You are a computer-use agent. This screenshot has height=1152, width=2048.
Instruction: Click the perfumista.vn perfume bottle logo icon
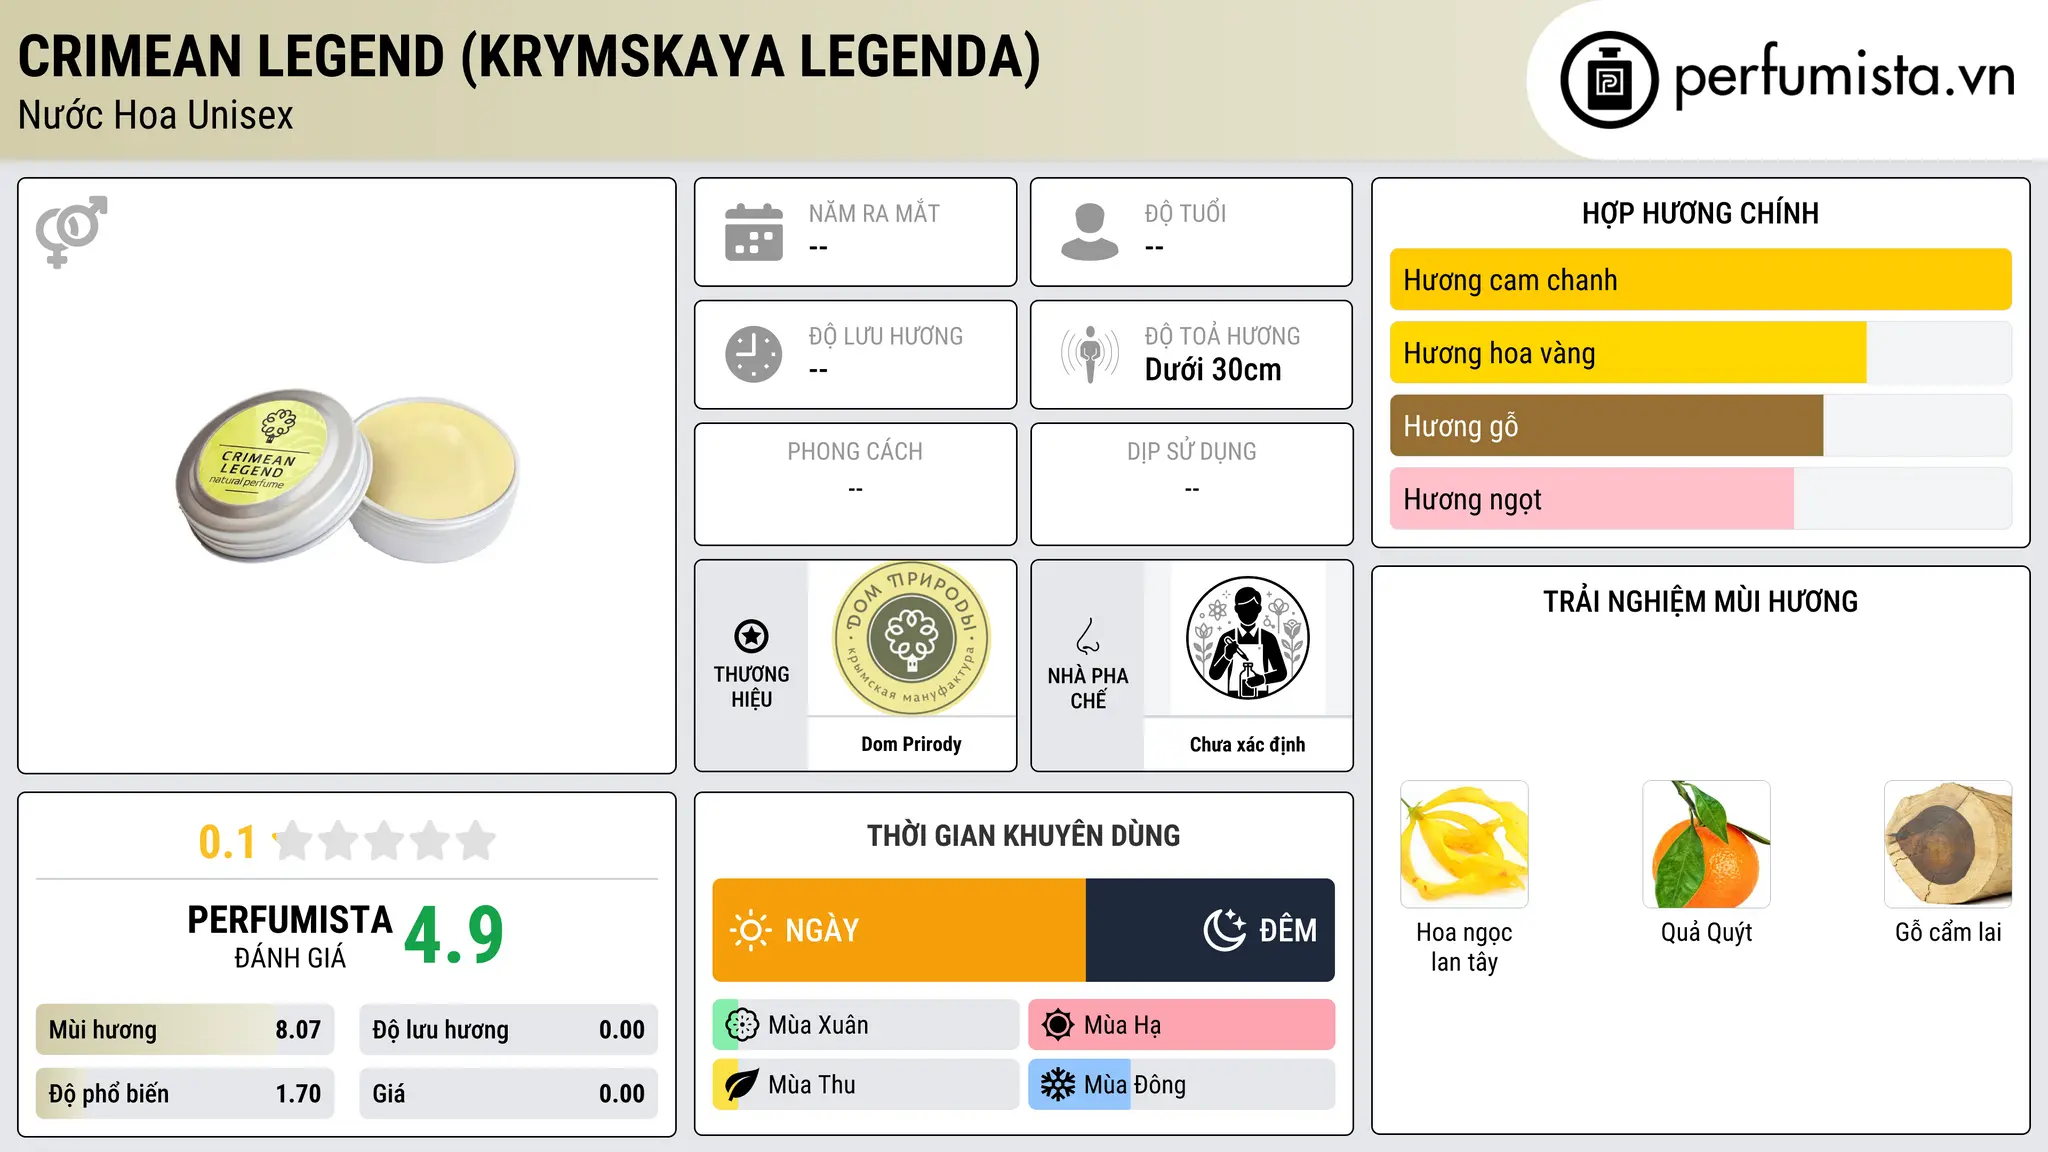click(1609, 80)
